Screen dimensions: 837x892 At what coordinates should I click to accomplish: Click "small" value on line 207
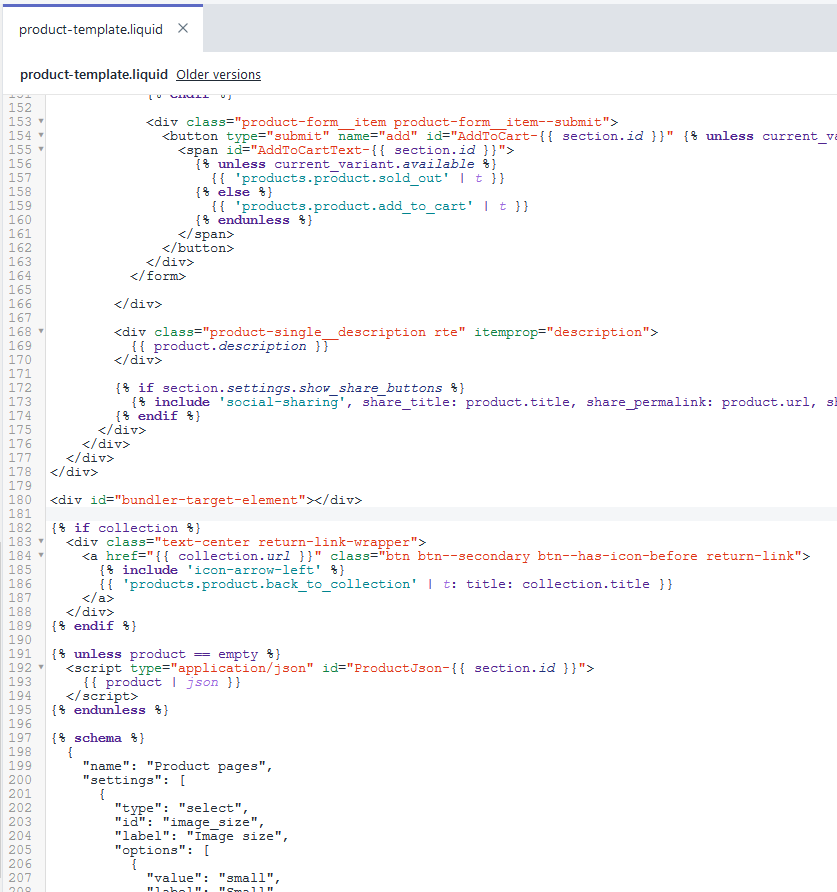[246, 878]
